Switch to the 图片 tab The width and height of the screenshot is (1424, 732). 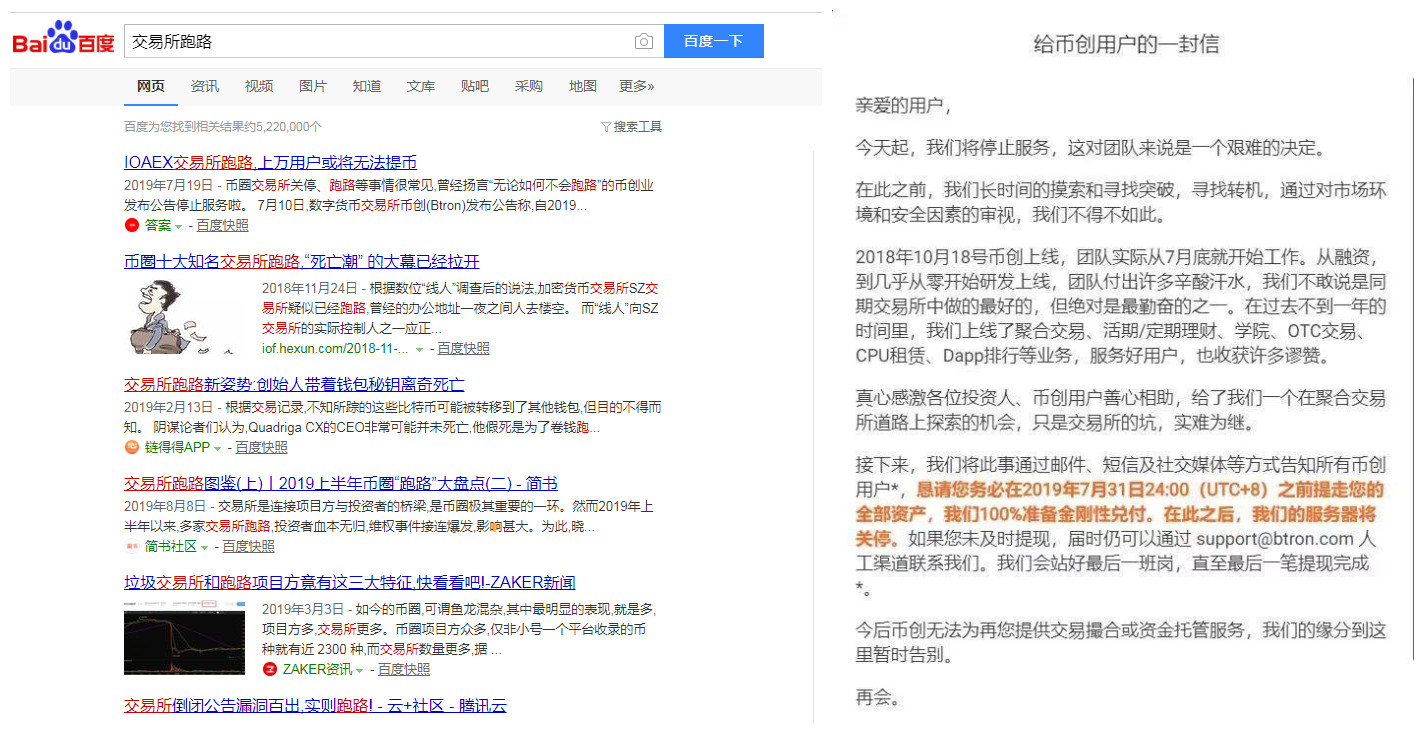pyautogui.click(x=313, y=86)
